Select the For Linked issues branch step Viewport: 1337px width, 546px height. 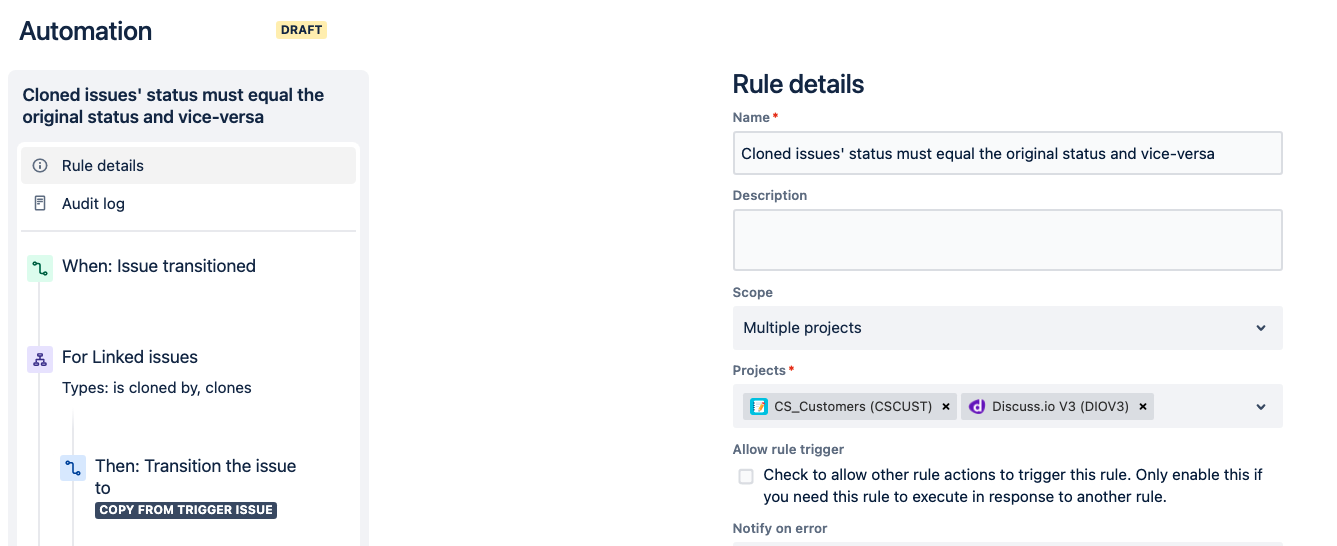pos(130,357)
